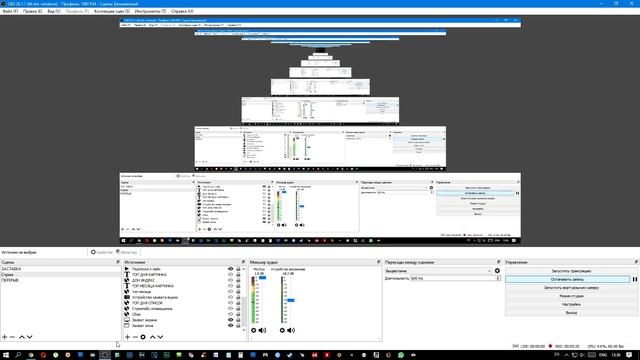Open the Mic/Aux settings gear in the mixer
The height and width of the screenshot is (360, 640).
(x=253, y=330)
